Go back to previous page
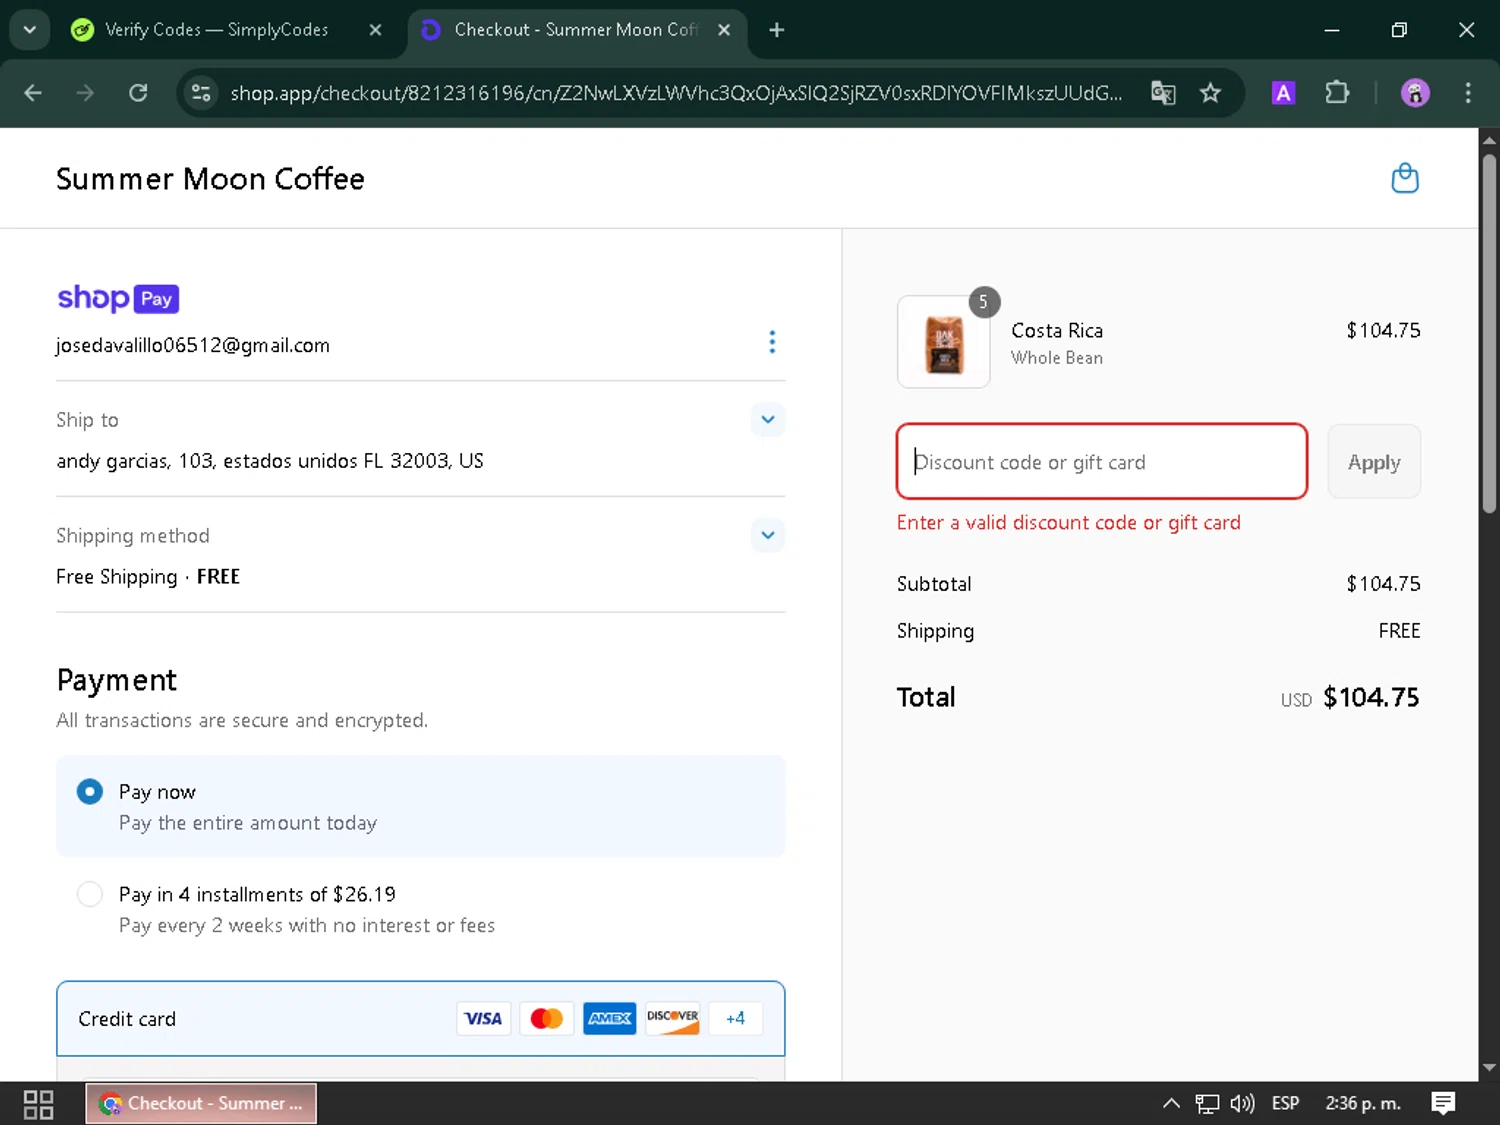 point(33,93)
